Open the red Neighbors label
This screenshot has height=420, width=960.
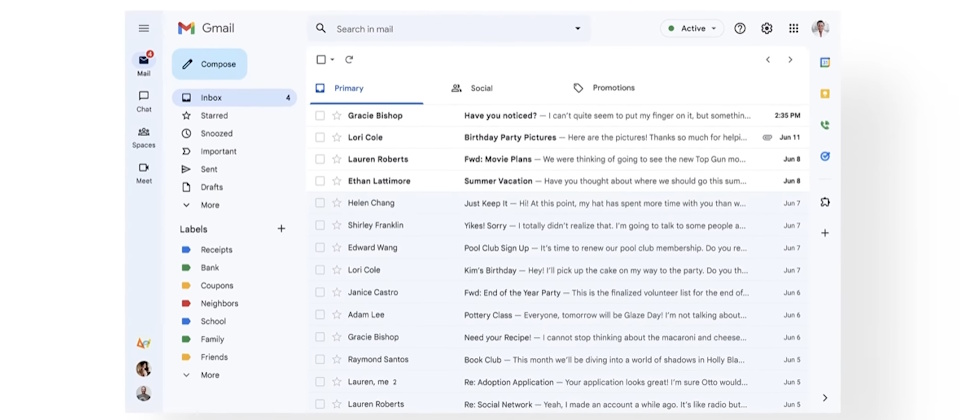pos(219,303)
